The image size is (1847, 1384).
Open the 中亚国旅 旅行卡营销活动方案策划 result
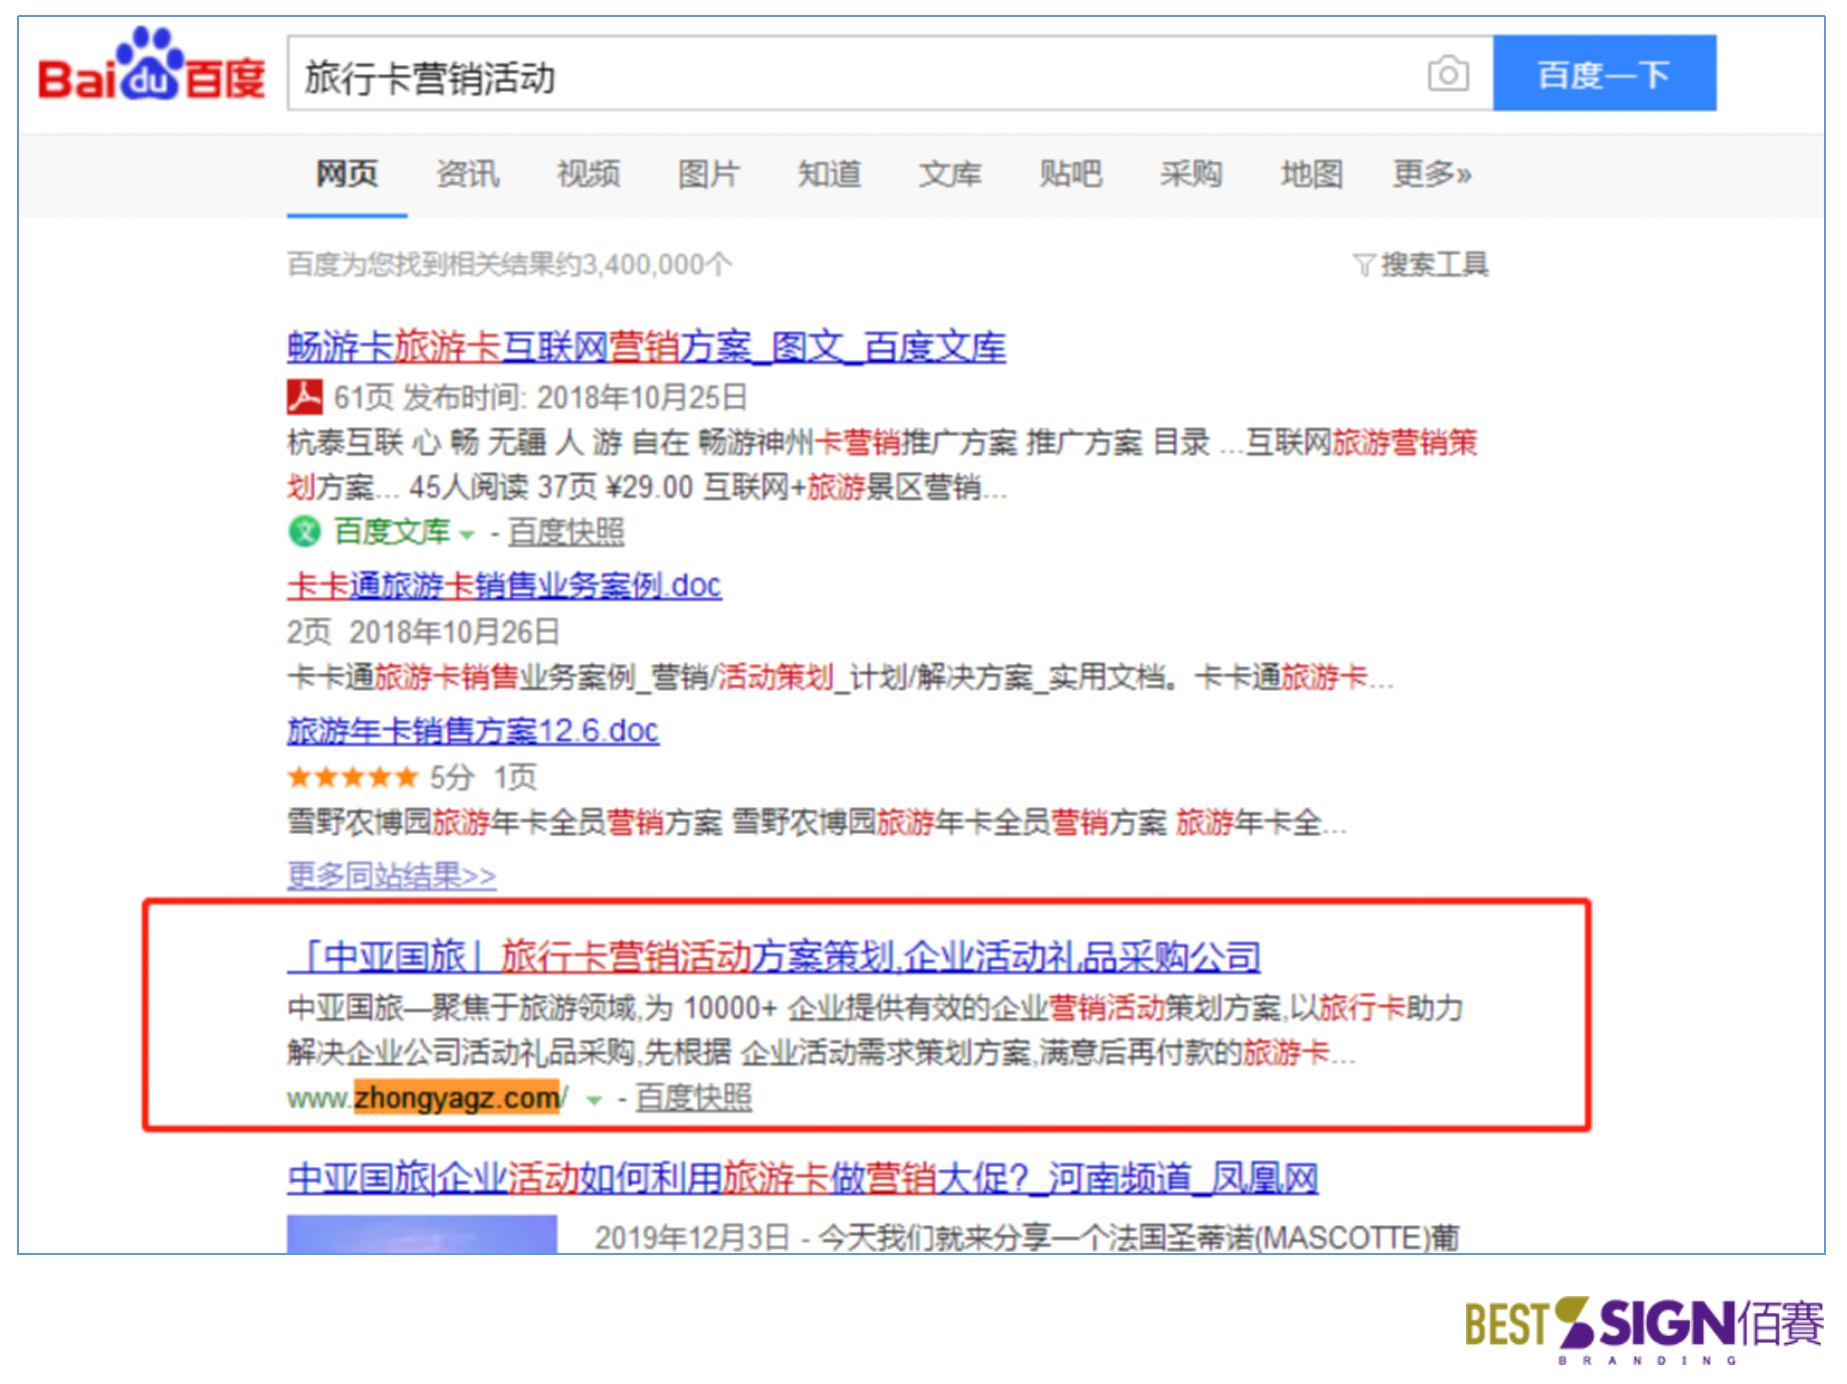click(x=773, y=957)
